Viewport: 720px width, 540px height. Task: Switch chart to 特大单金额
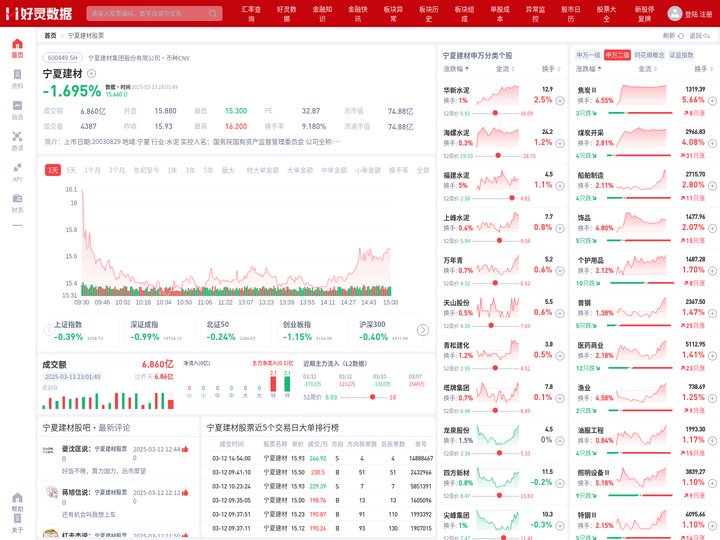[263, 170]
